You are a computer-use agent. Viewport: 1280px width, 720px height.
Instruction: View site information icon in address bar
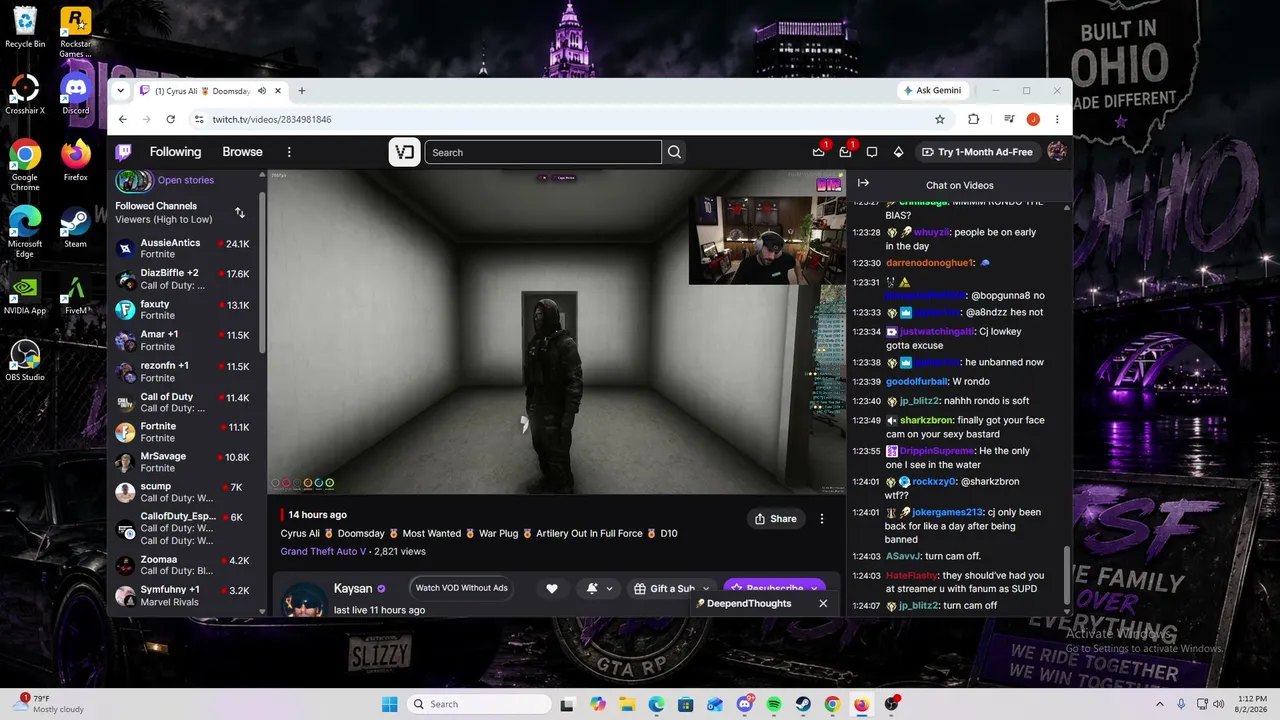tap(199, 119)
